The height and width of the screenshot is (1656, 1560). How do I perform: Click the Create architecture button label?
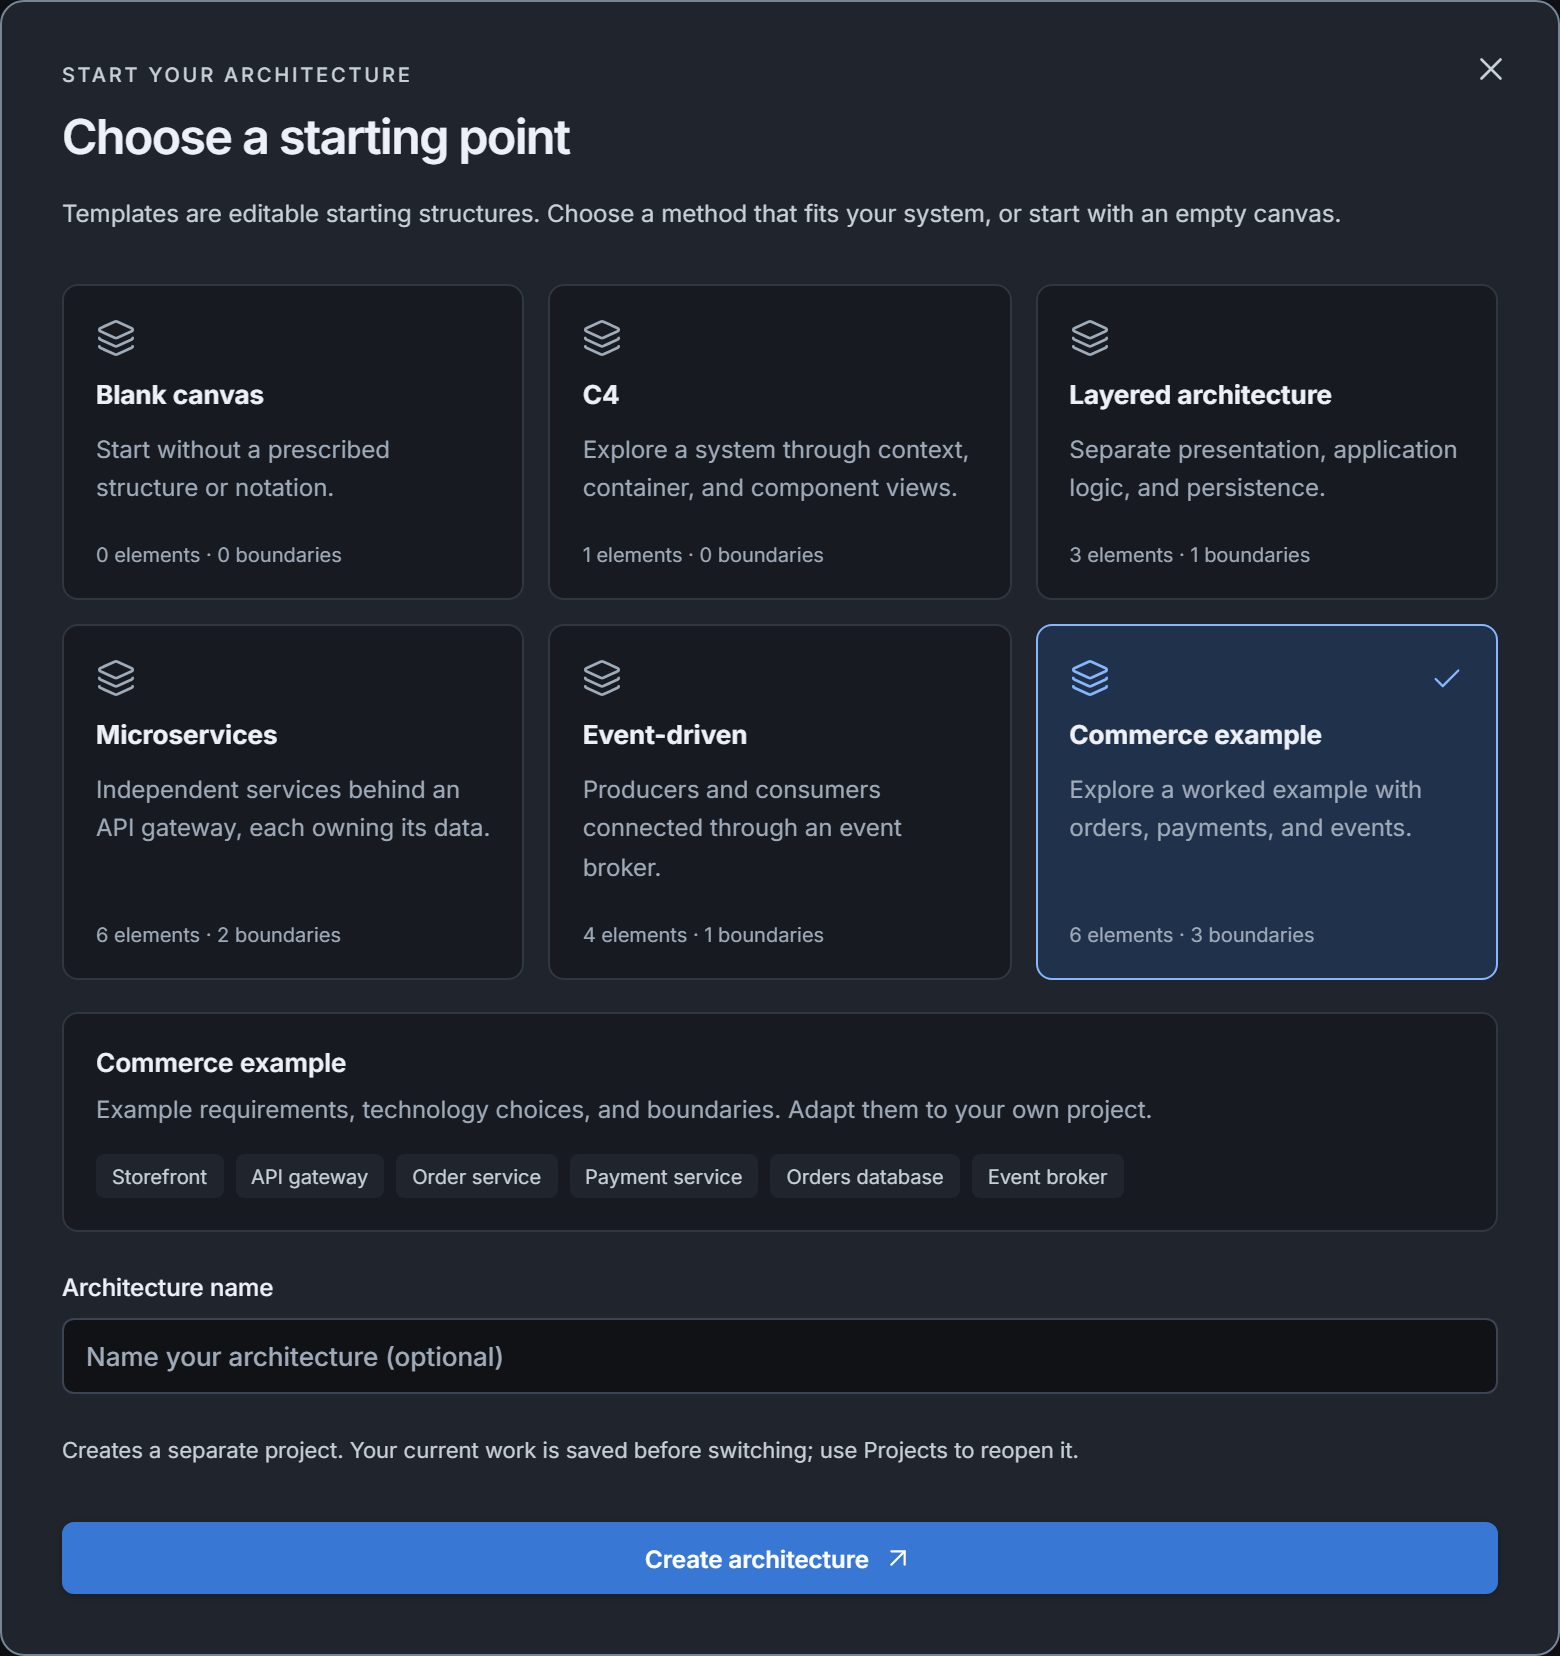[x=757, y=1559]
